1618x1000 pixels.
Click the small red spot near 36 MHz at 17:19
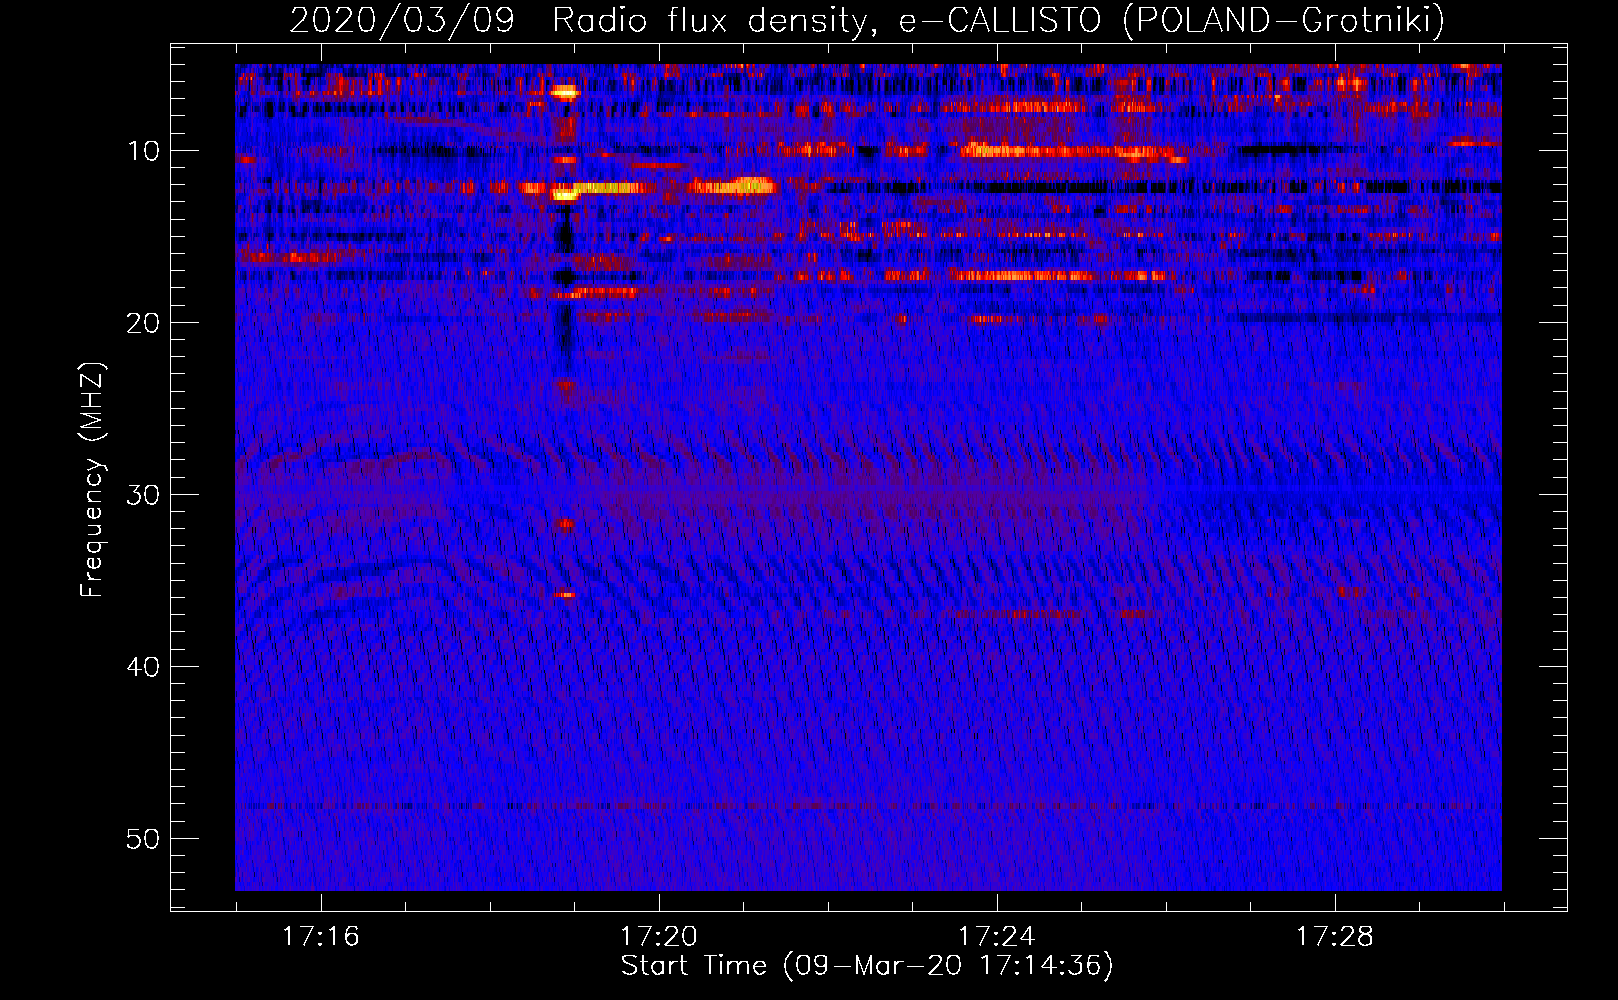pos(565,595)
